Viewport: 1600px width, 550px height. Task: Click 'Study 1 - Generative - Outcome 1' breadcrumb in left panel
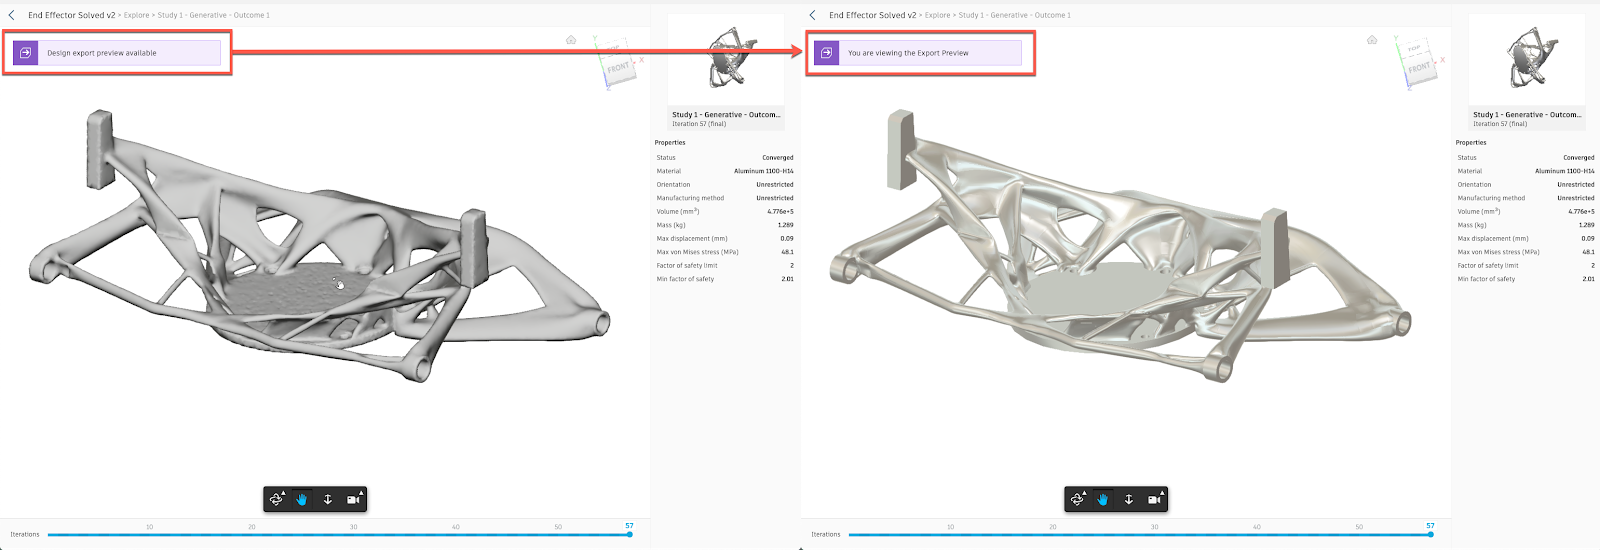[x=214, y=15]
